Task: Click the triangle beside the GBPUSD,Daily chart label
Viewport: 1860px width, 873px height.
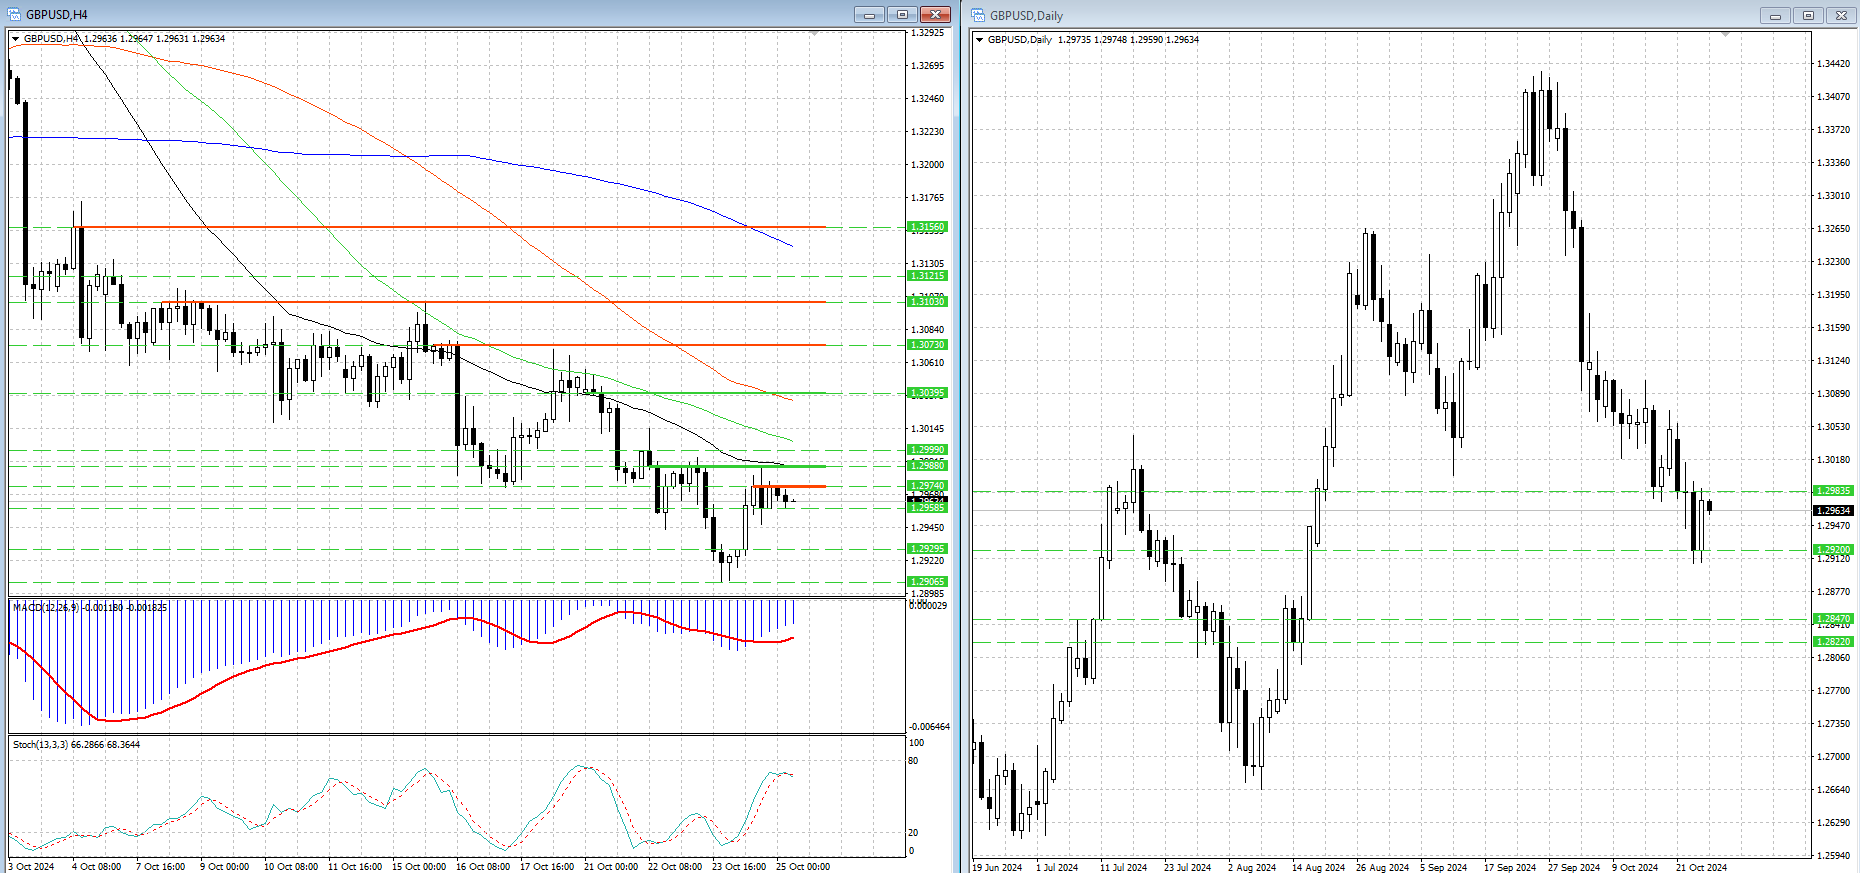Action: [980, 40]
